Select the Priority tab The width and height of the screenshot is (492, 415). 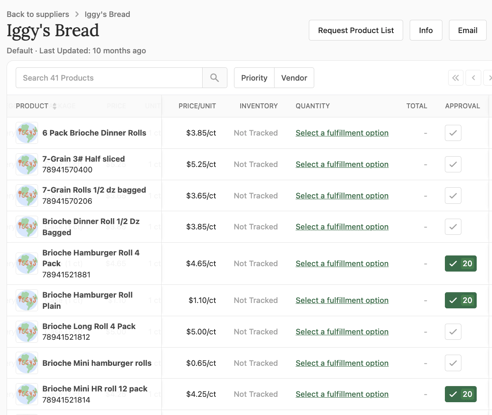coord(254,78)
